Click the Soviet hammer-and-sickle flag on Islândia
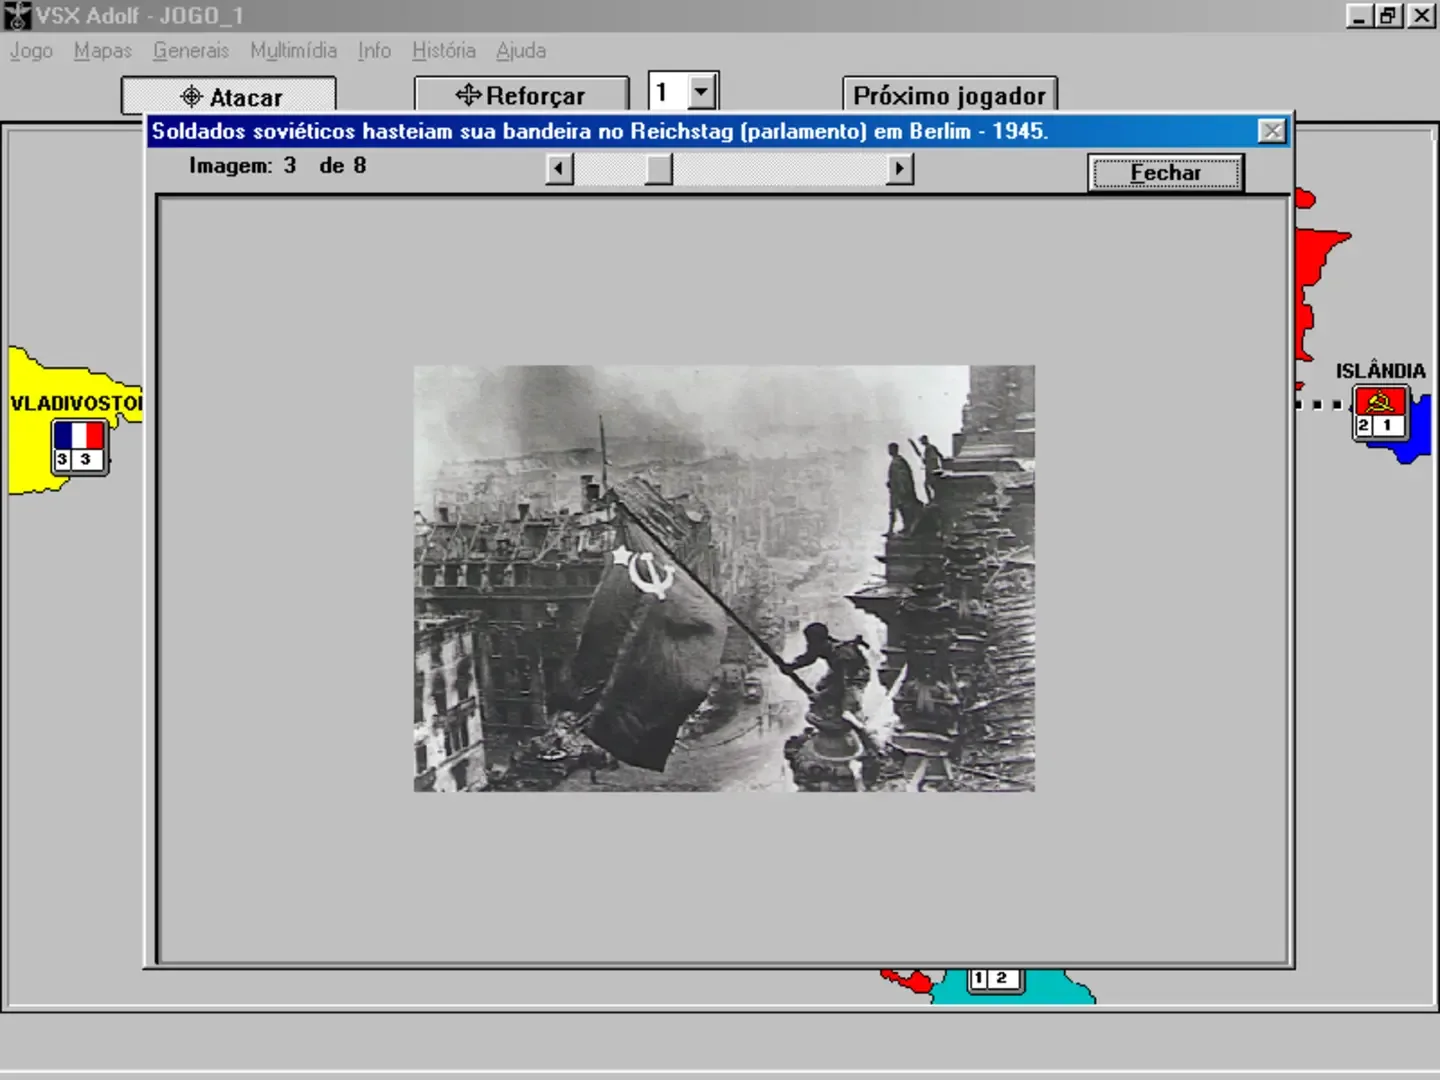1440x1080 pixels. coord(1379,404)
